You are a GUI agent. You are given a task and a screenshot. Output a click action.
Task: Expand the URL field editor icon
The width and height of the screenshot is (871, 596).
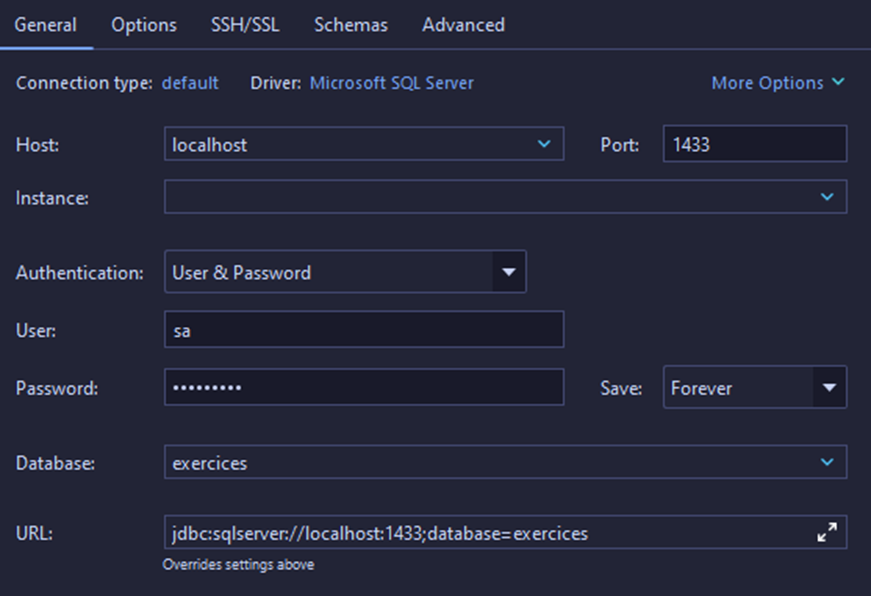pyautogui.click(x=826, y=533)
